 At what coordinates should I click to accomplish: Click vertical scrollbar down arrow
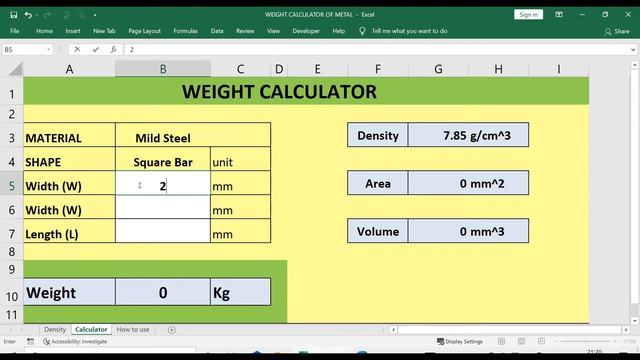click(x=634, y=320)
